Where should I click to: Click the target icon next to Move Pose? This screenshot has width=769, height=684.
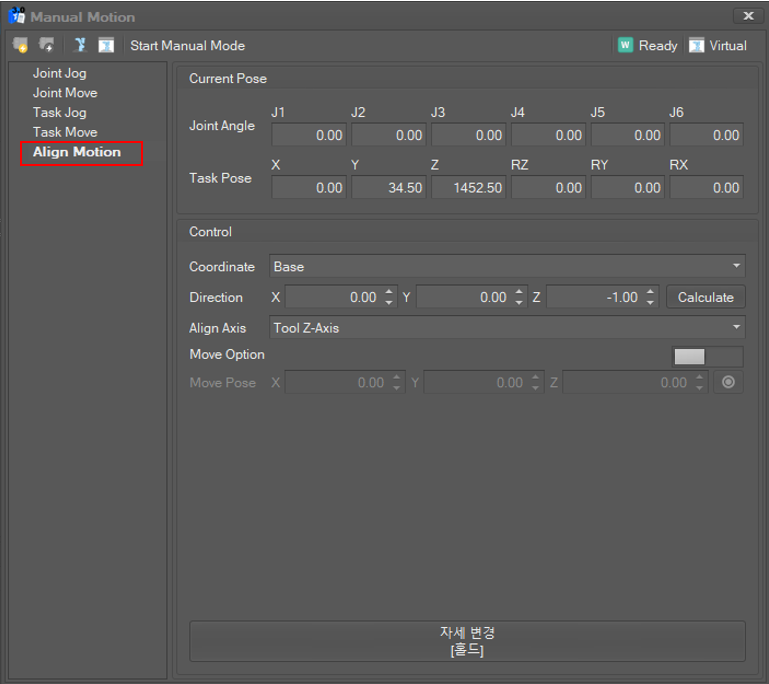coord(727,382)
